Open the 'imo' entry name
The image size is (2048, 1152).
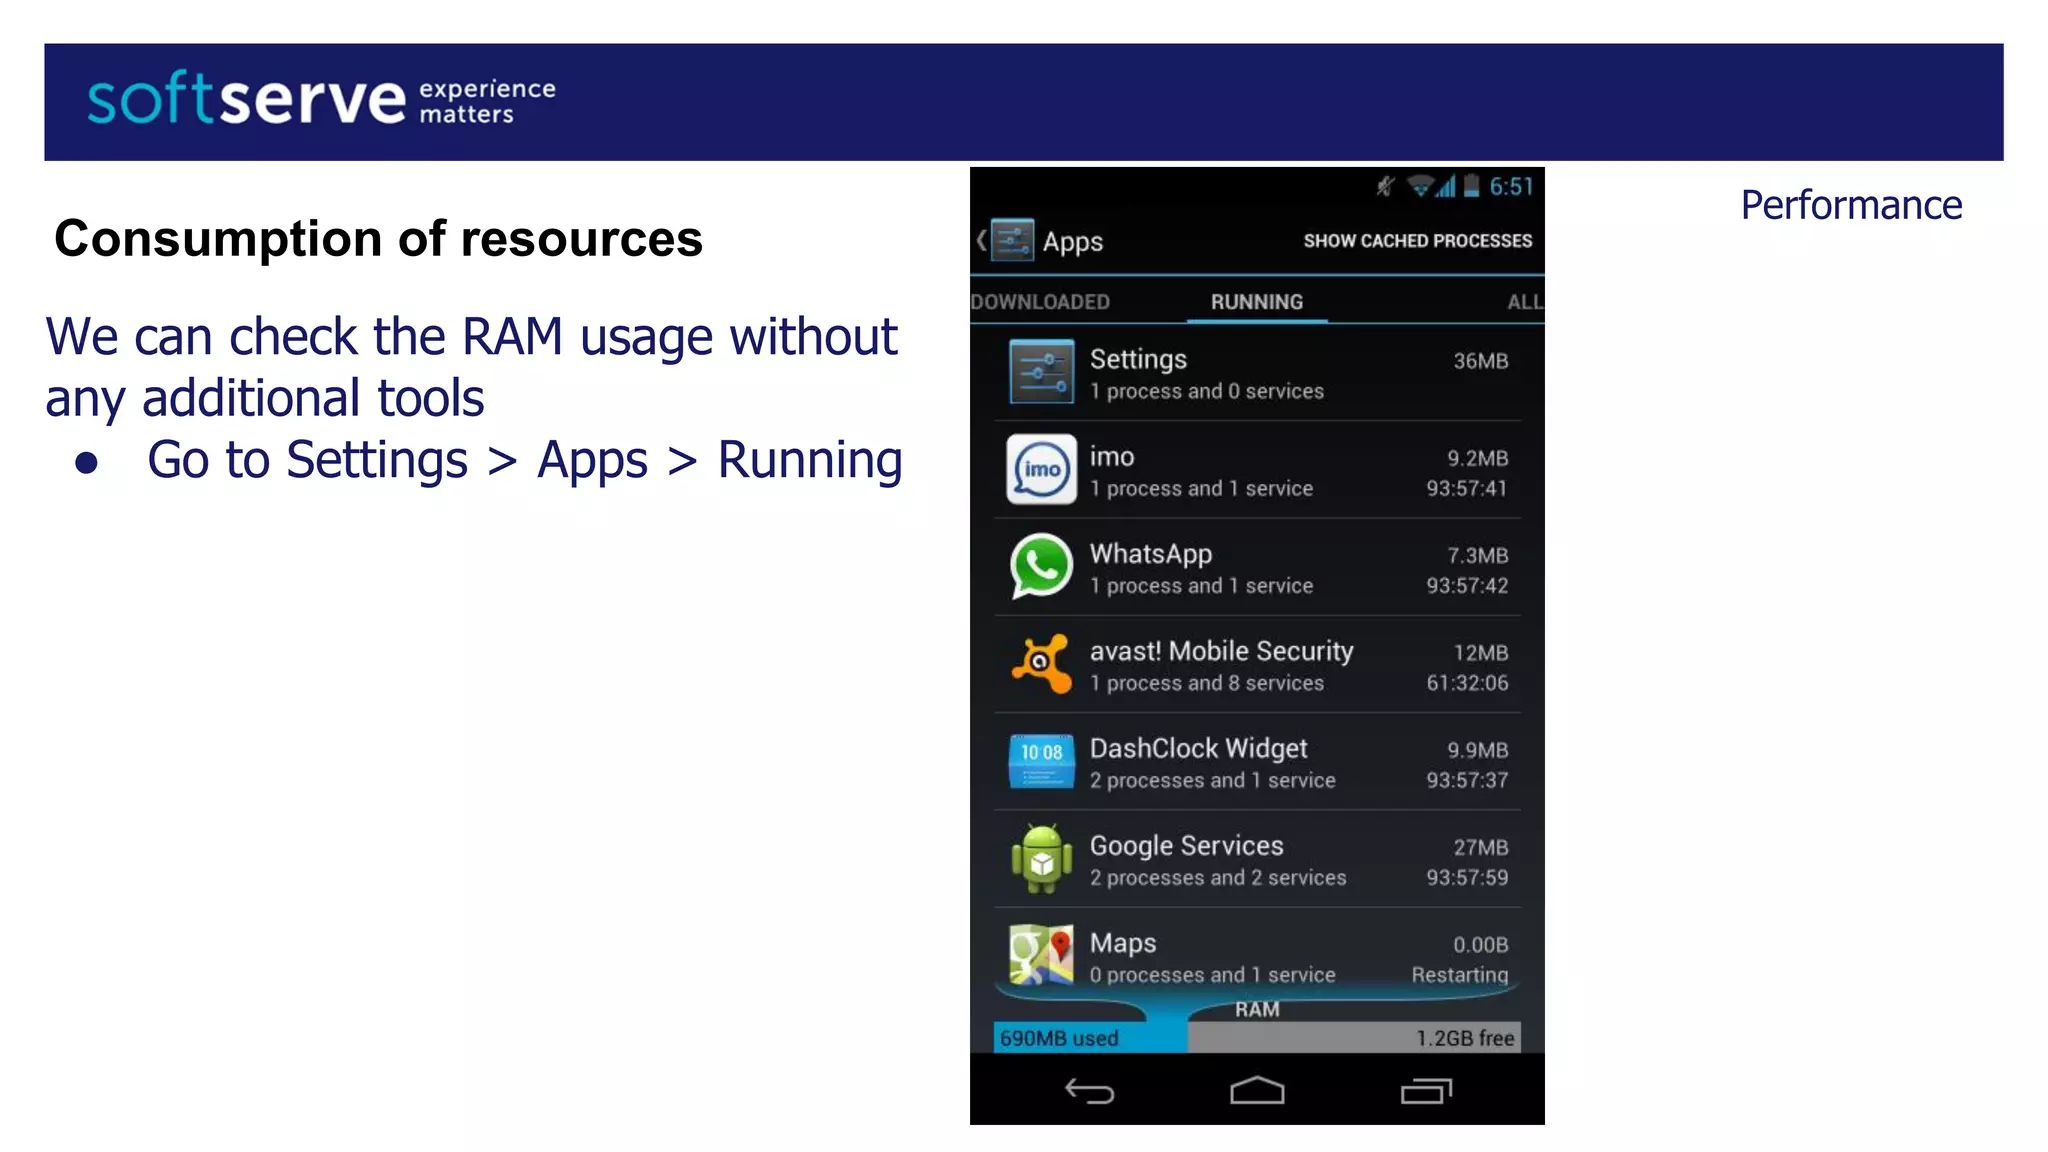click(1112, 456)
